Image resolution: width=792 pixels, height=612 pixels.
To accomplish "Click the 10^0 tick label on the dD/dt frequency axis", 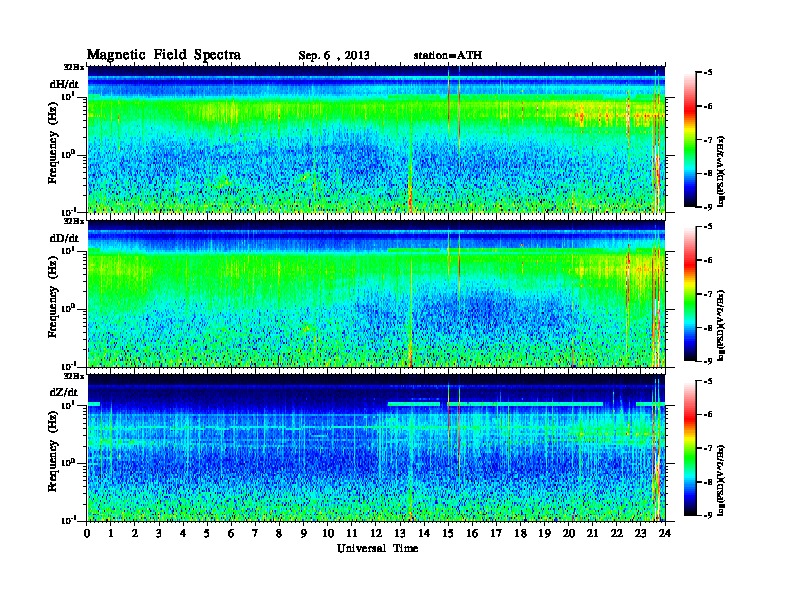I will 68,309.
